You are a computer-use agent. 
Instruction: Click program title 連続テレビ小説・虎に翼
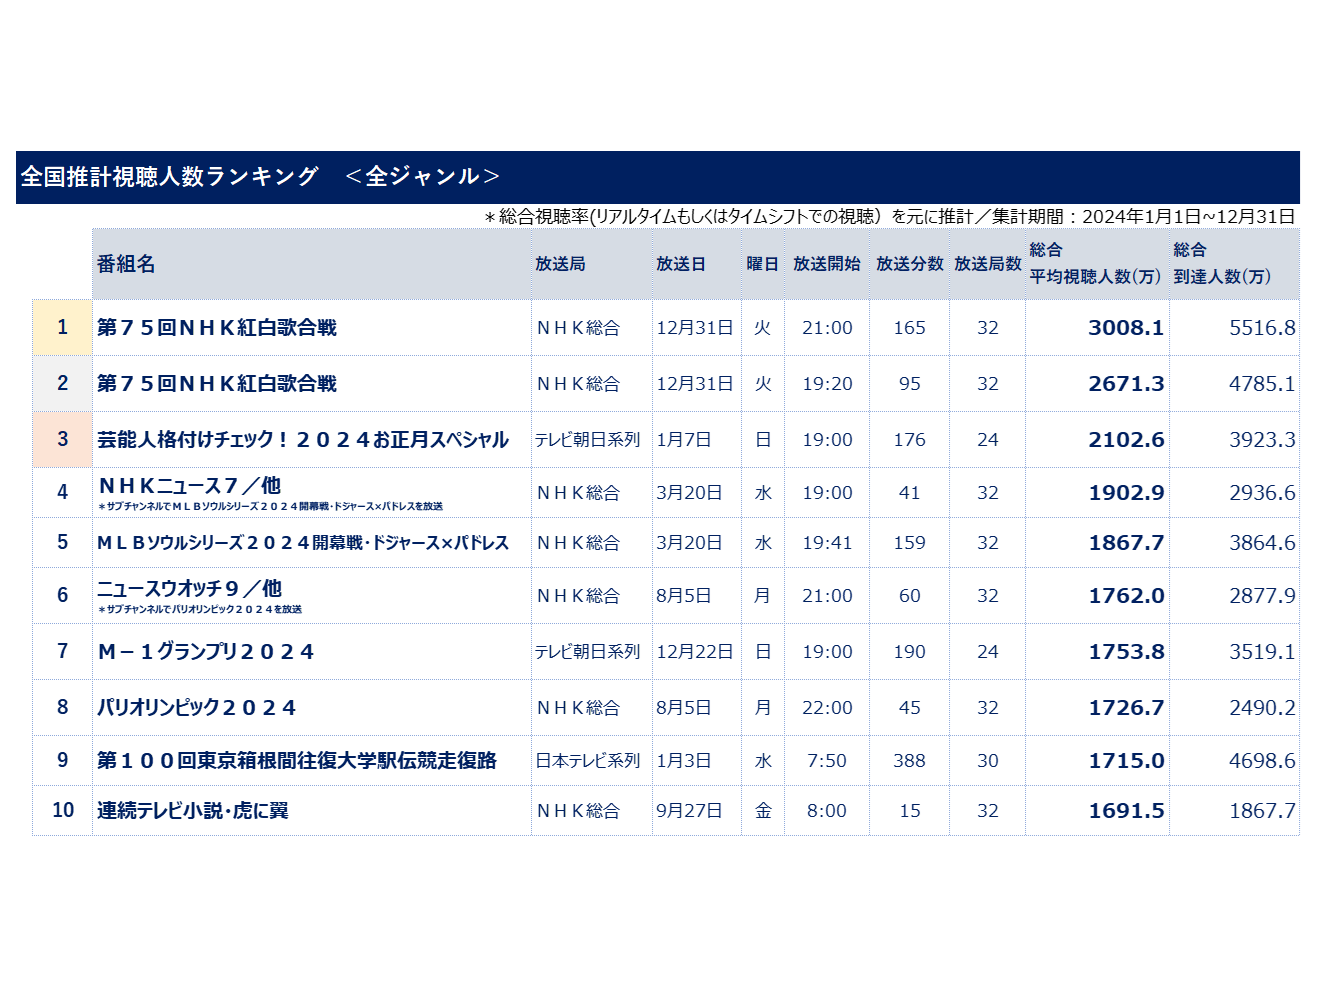coord(193,811)
